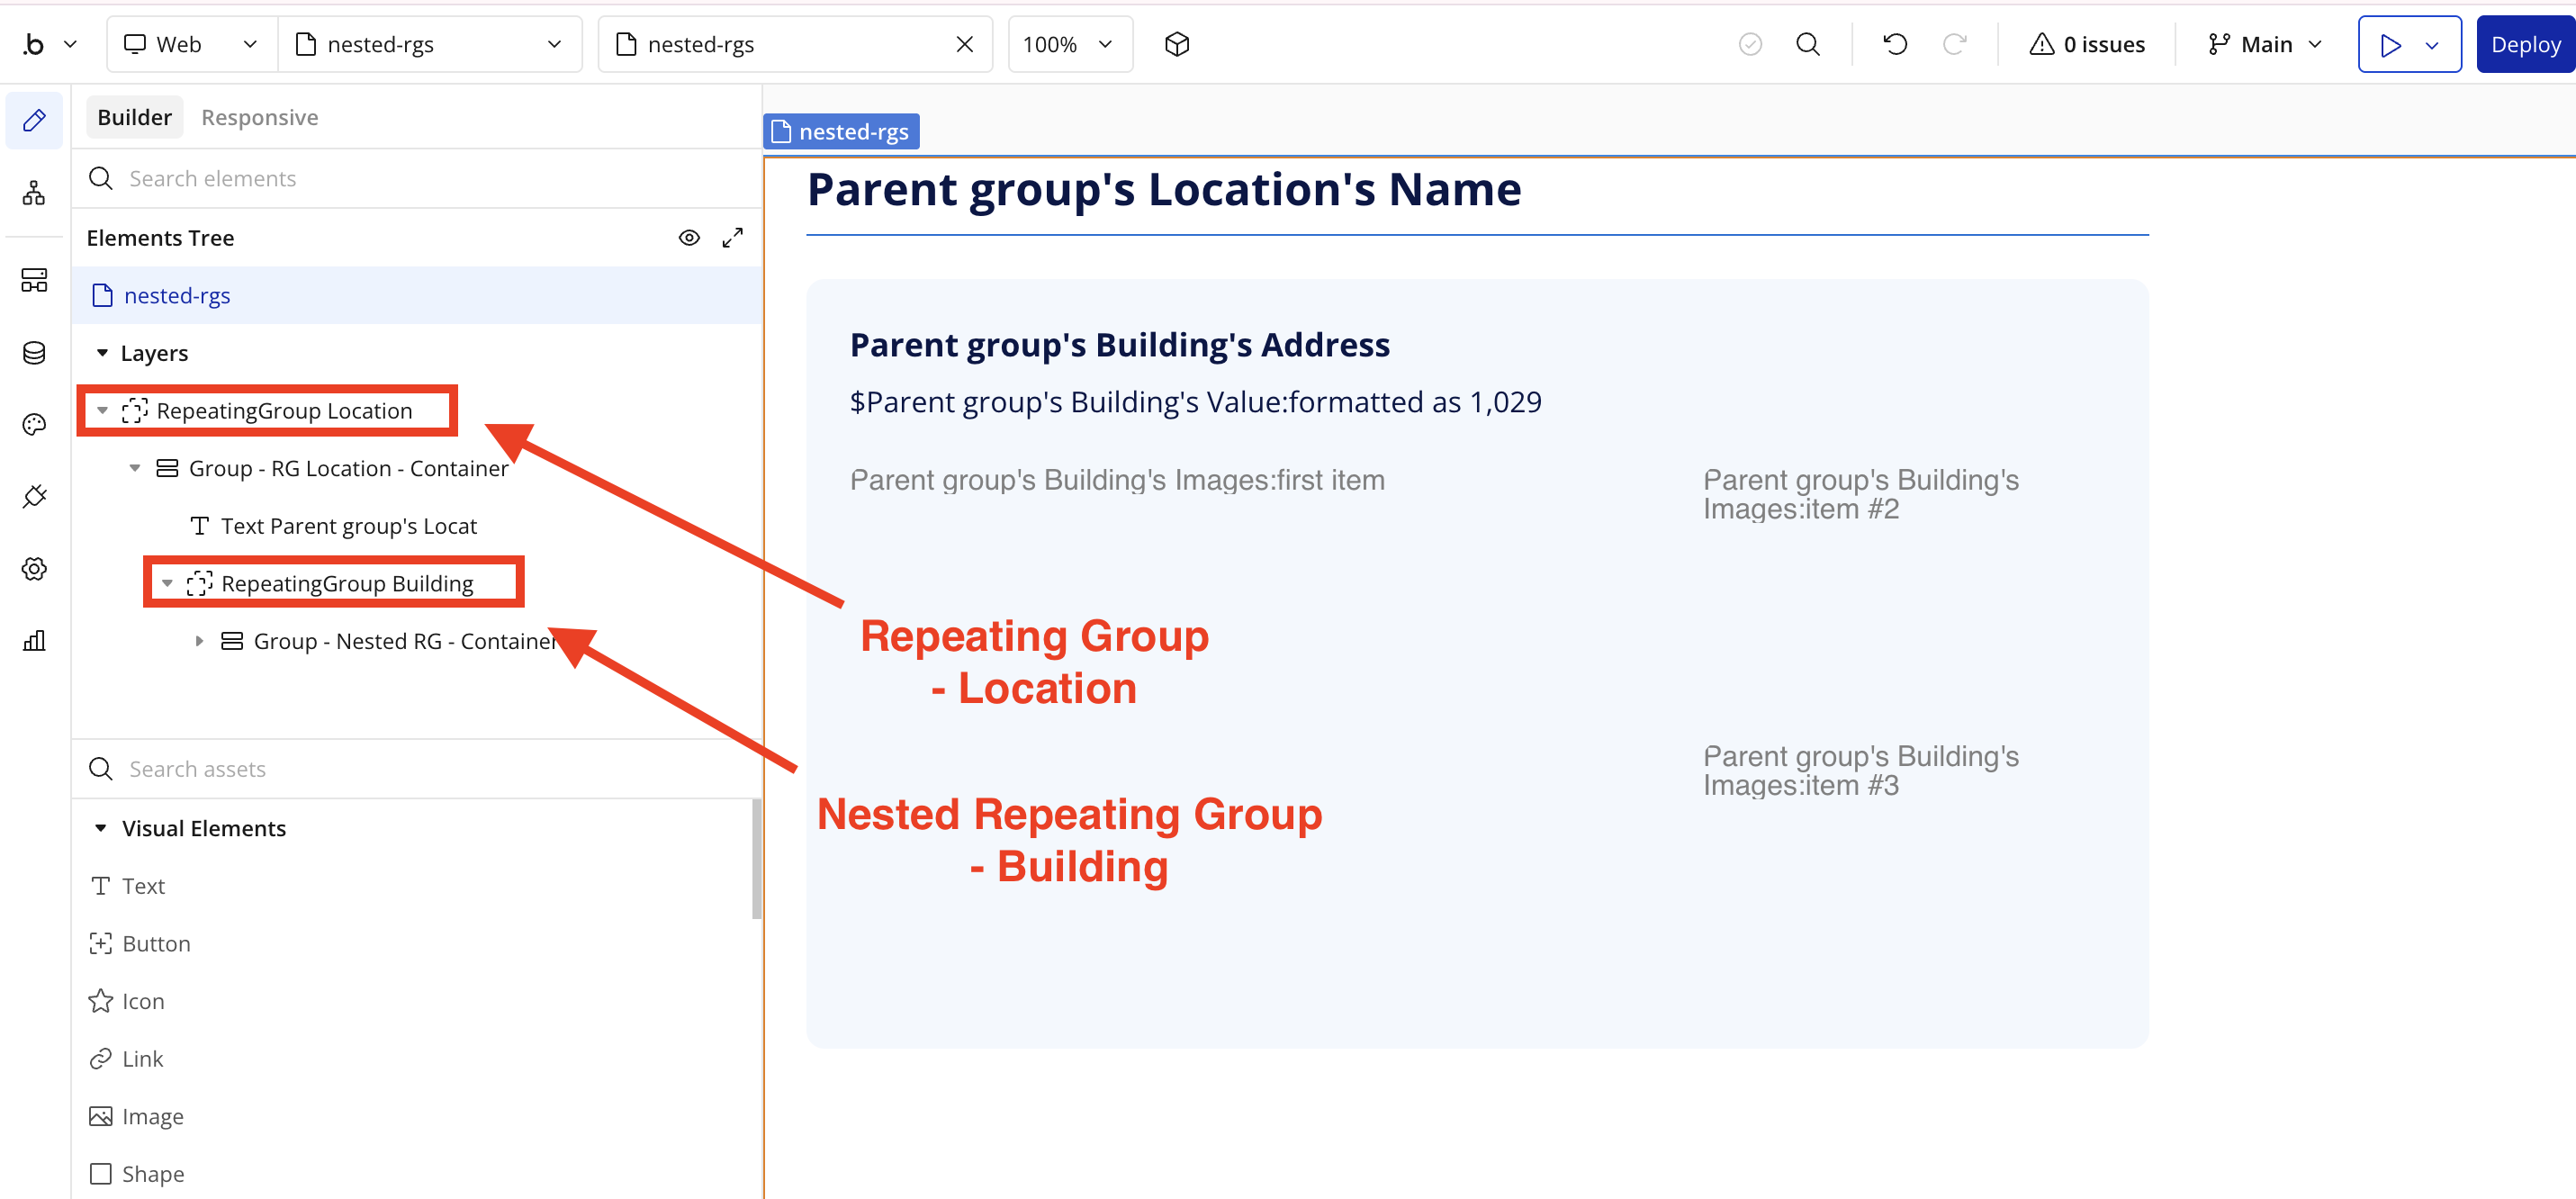Screen dimensions: 2576x1199
Task: Open the Settings gear icon in sidebar
Action: [34, 568]
